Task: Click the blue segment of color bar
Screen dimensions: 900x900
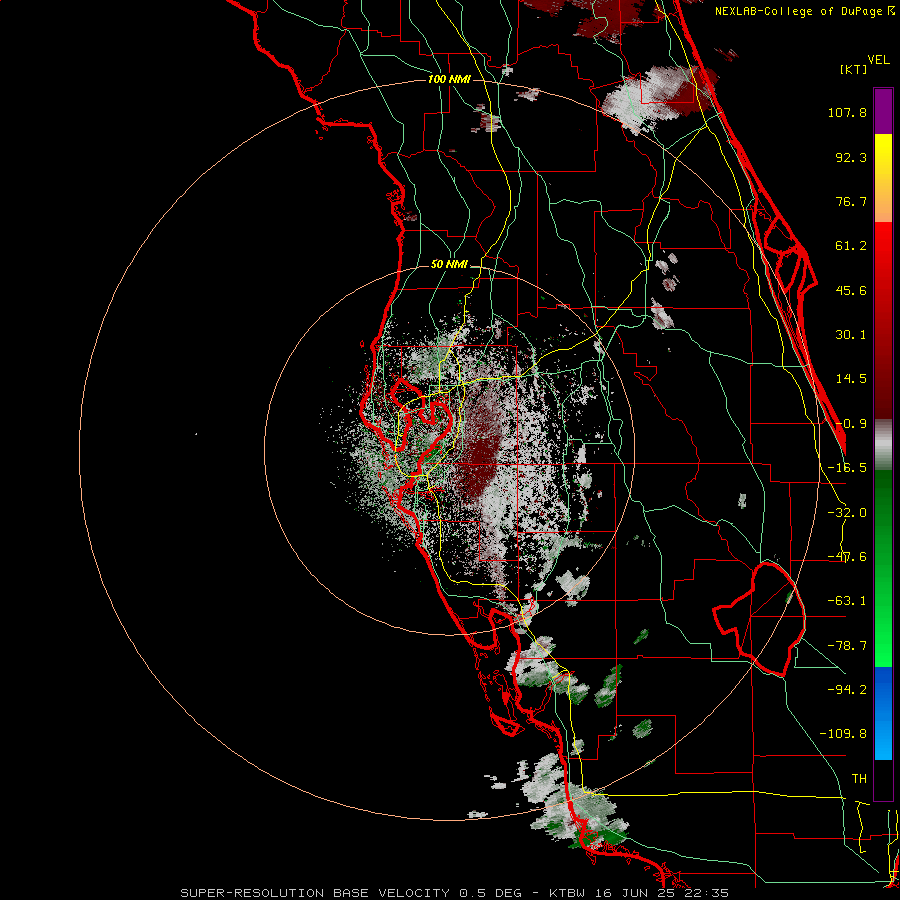Action: [883, 713]
